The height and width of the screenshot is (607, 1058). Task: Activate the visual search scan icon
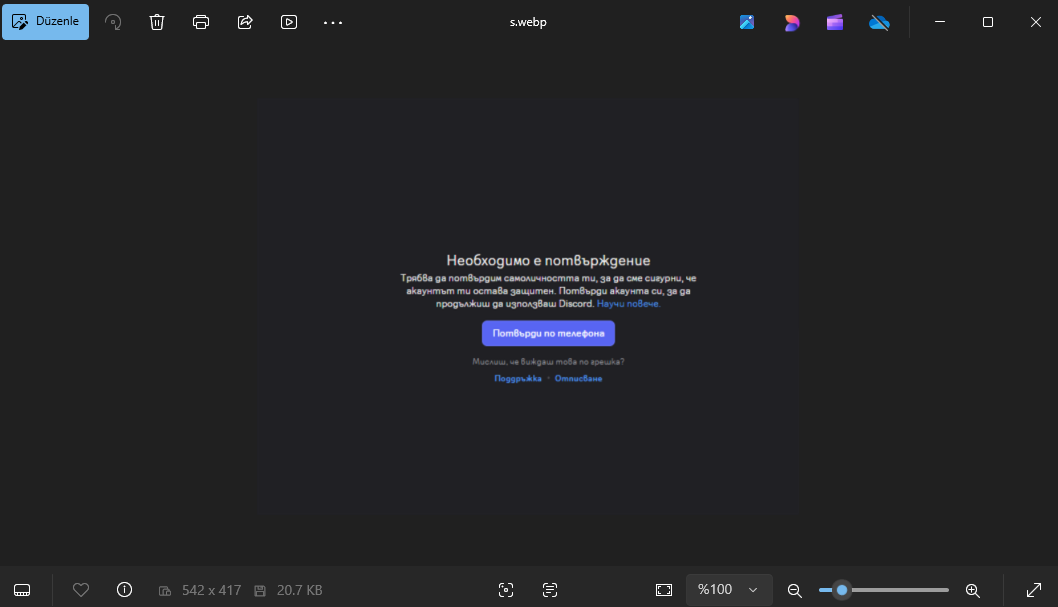point(506,590)
